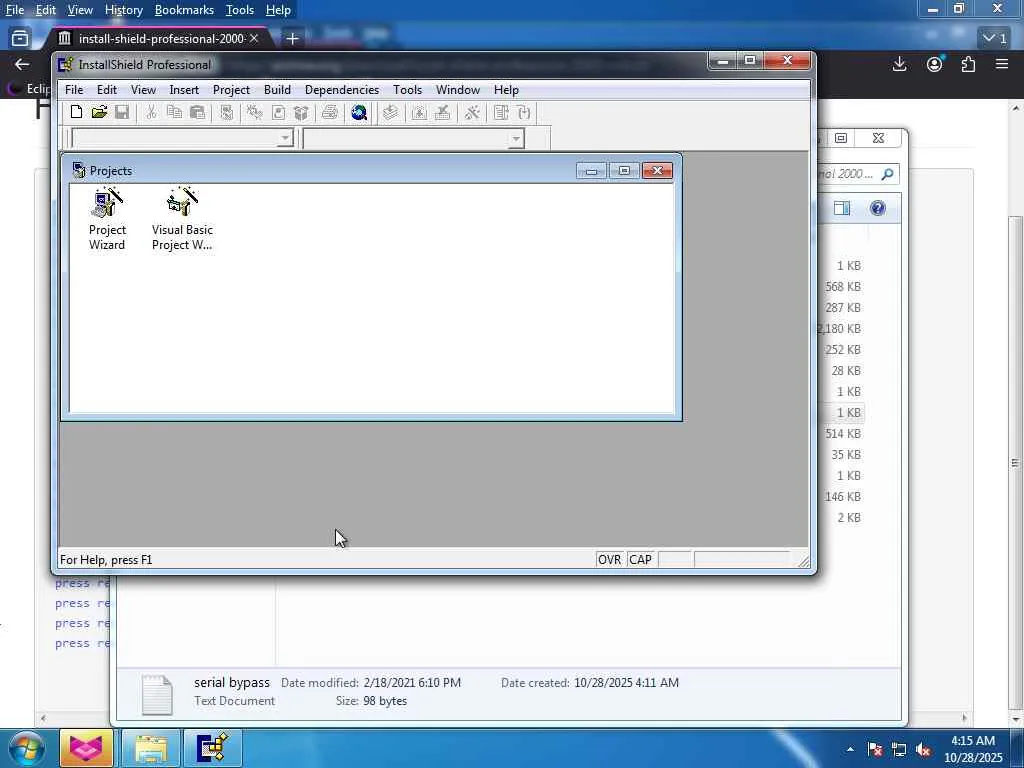Open the InstallShield Tools menu
The image size is (1024, 768).
[x=408, y=89]
